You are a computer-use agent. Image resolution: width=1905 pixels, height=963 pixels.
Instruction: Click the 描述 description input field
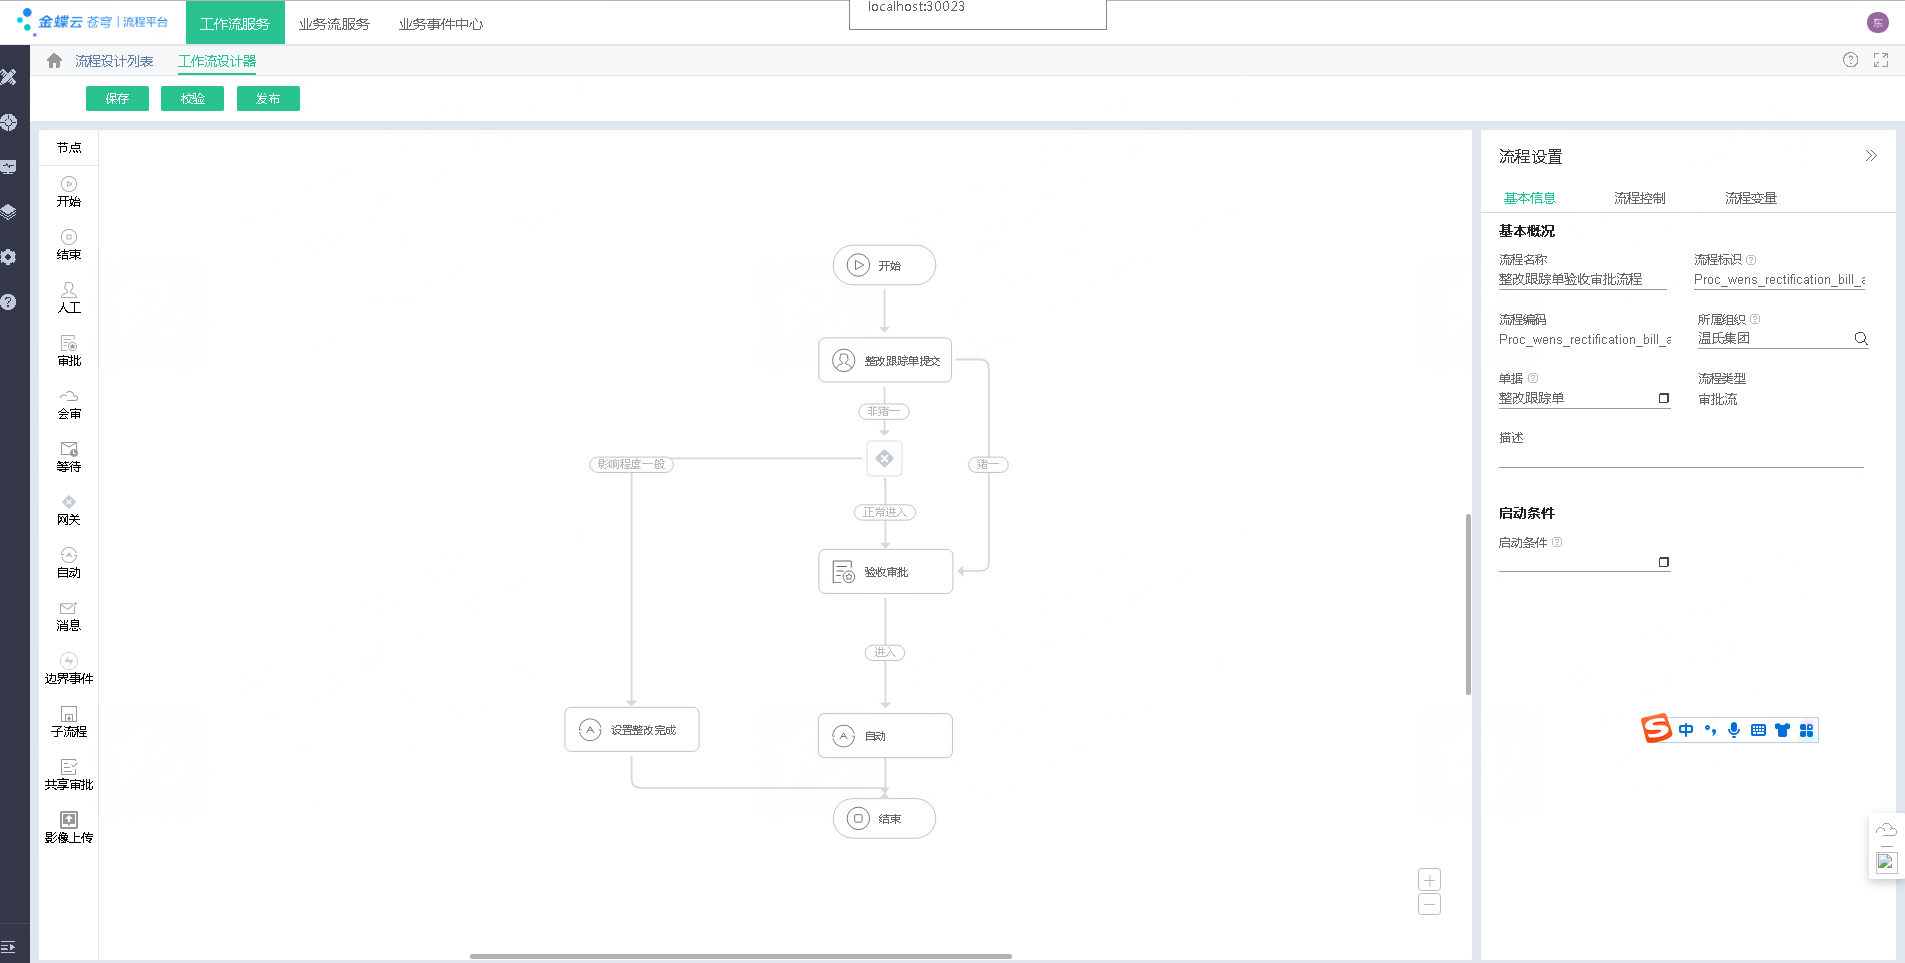click(1681, 458)
